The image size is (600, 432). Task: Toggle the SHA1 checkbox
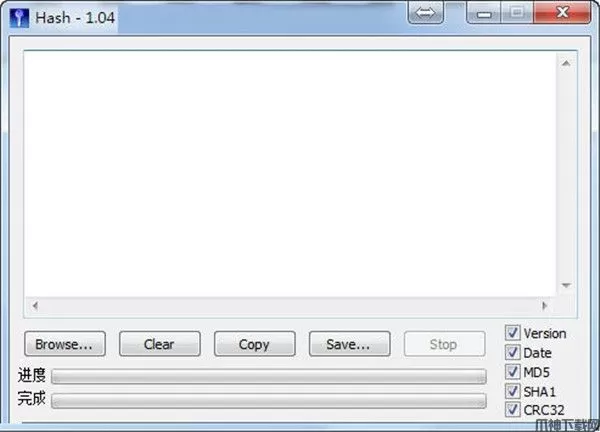[512, 391]
